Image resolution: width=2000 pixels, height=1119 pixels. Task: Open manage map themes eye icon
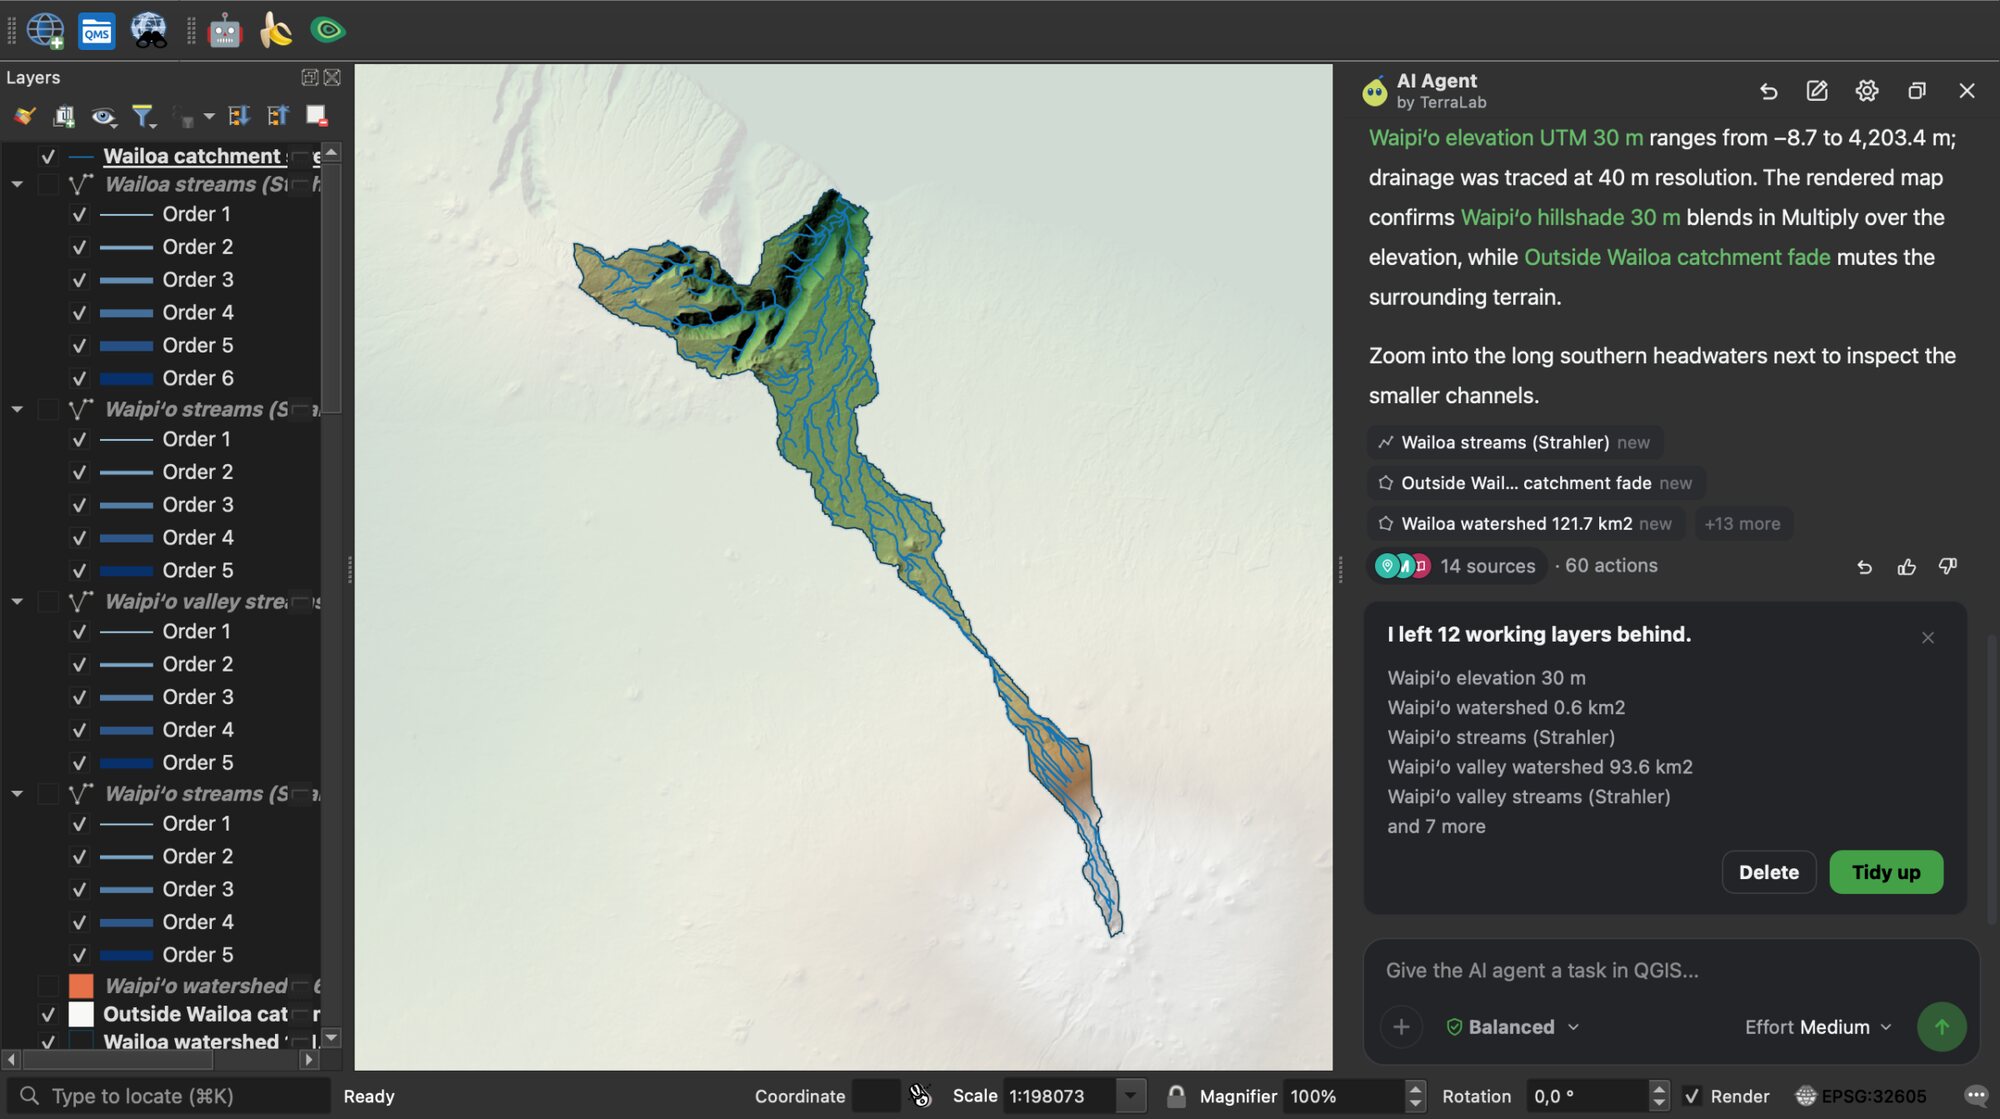pyautogui.click(x=103, y=117)
